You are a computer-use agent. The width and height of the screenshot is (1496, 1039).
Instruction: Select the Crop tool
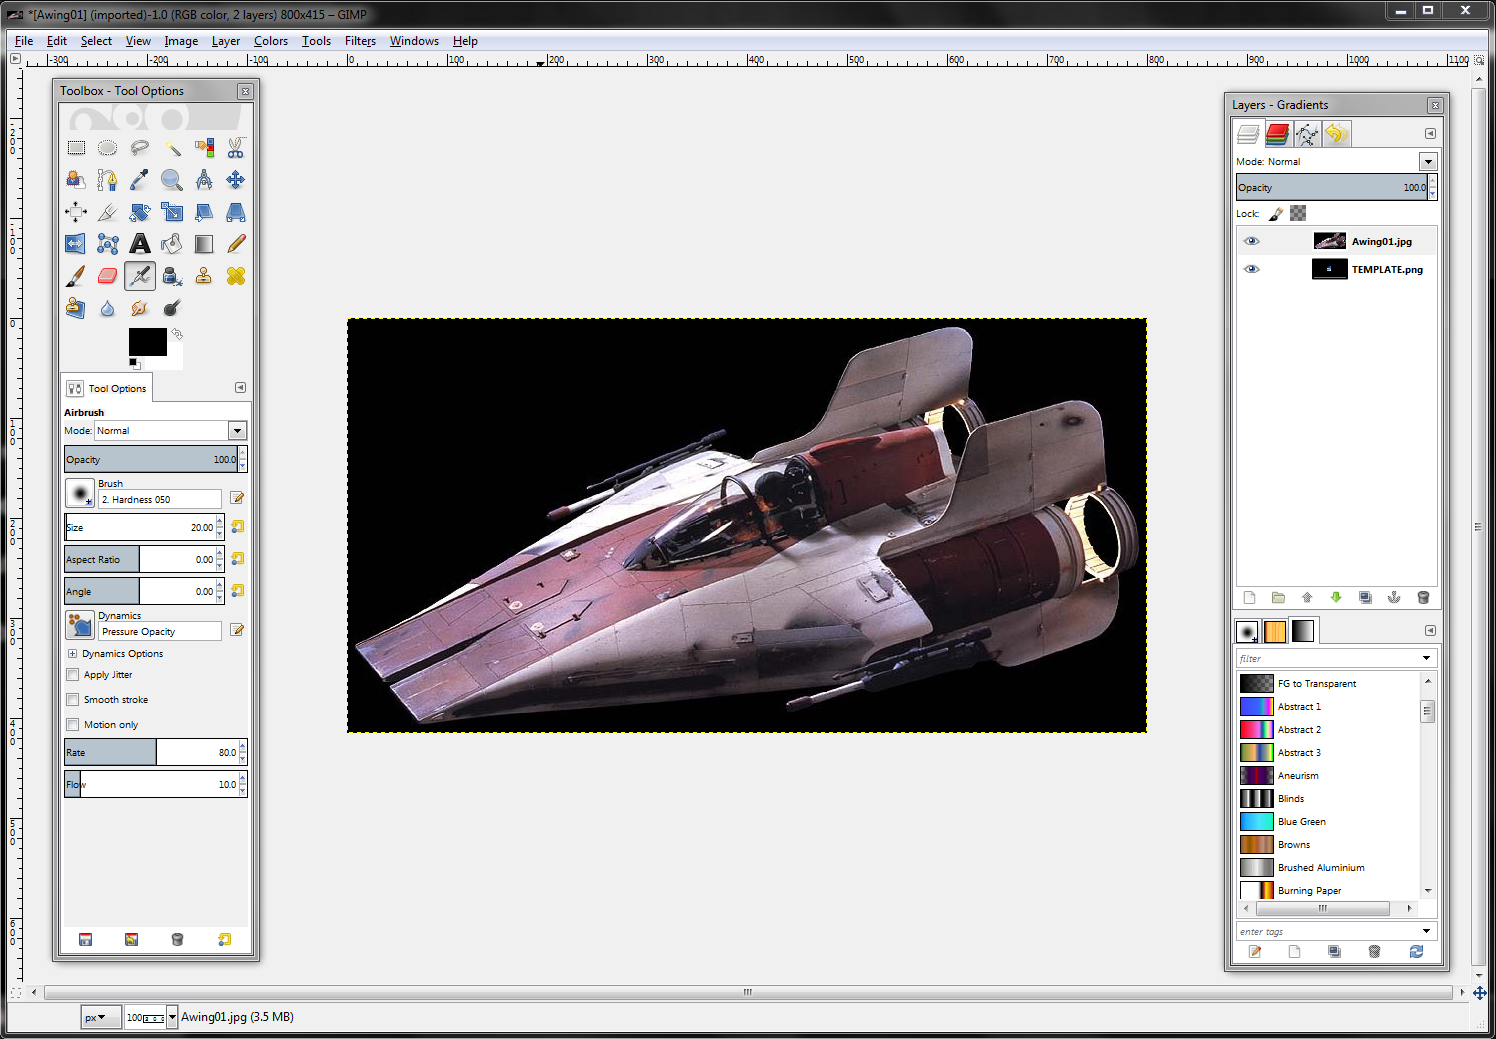pyautogui.click(x=108, y=212)
